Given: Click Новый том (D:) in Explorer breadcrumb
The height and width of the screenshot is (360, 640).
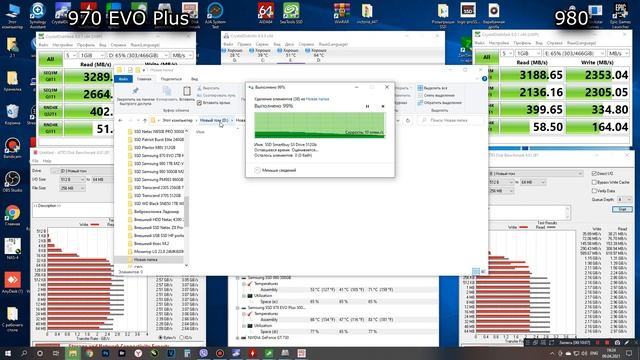Looking at the screenshot, I should (214, 120).
